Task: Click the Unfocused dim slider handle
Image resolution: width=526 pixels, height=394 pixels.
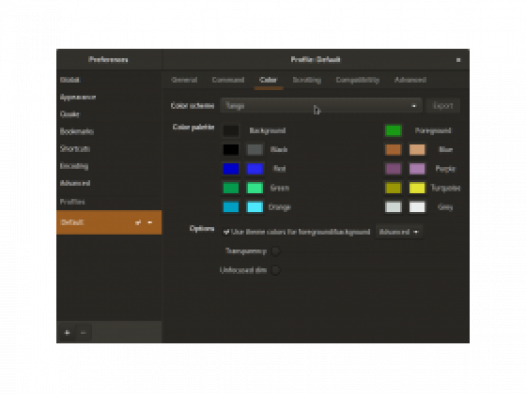Action: 275,270
